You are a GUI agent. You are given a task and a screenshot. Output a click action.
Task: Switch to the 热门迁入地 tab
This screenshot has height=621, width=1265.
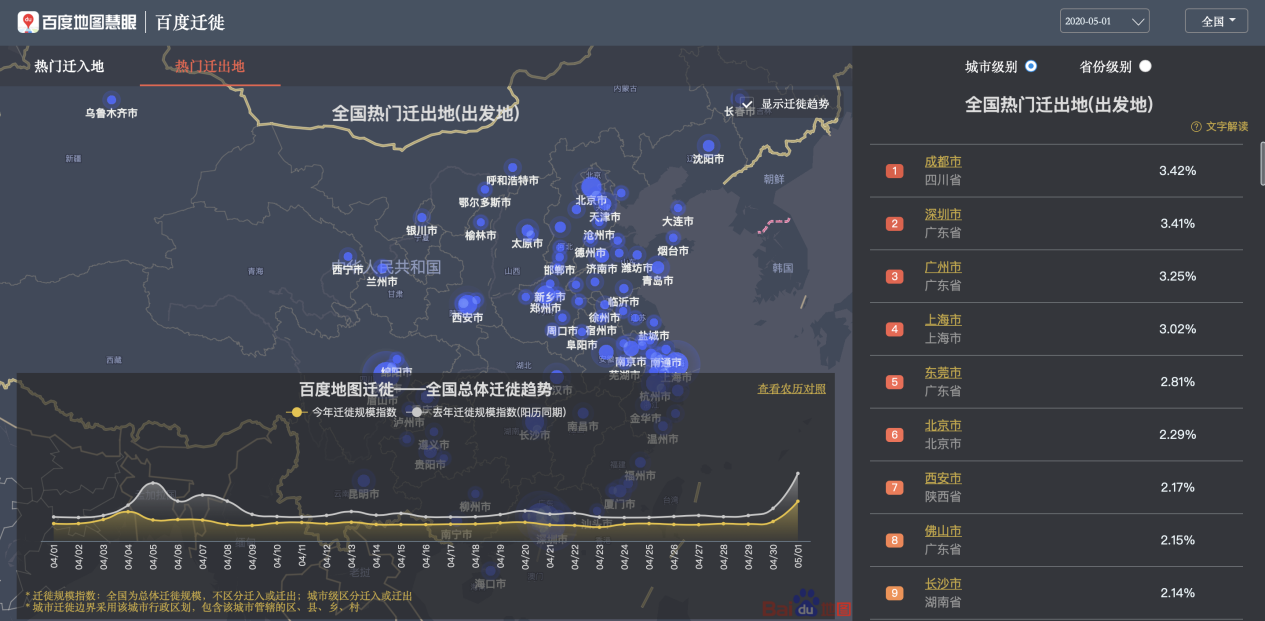click(69, 66)
